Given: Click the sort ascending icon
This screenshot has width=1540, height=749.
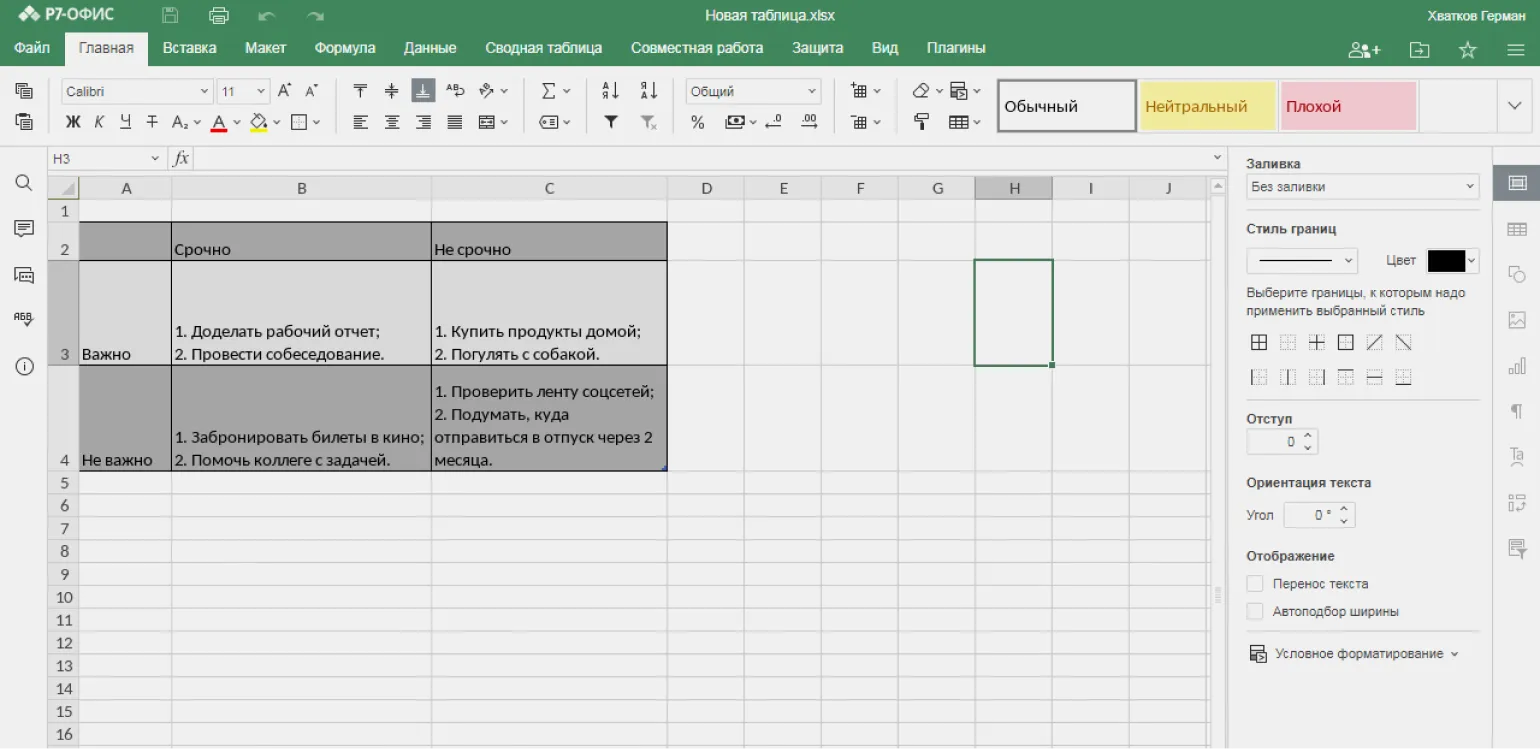Looking at the screenshot, I should [610, 91].
